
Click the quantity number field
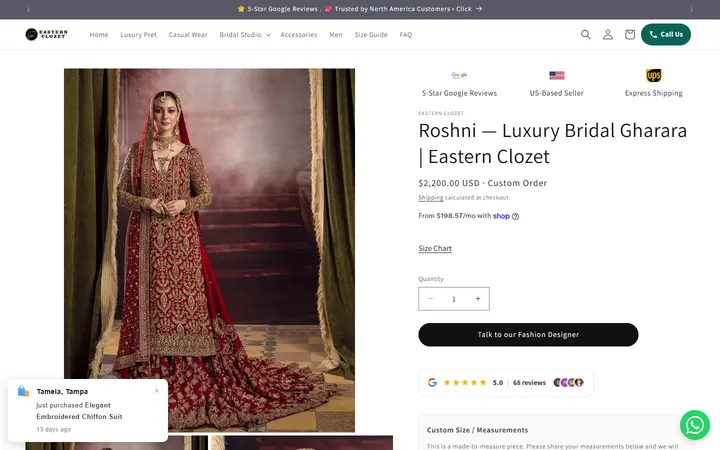click(454, 299)
